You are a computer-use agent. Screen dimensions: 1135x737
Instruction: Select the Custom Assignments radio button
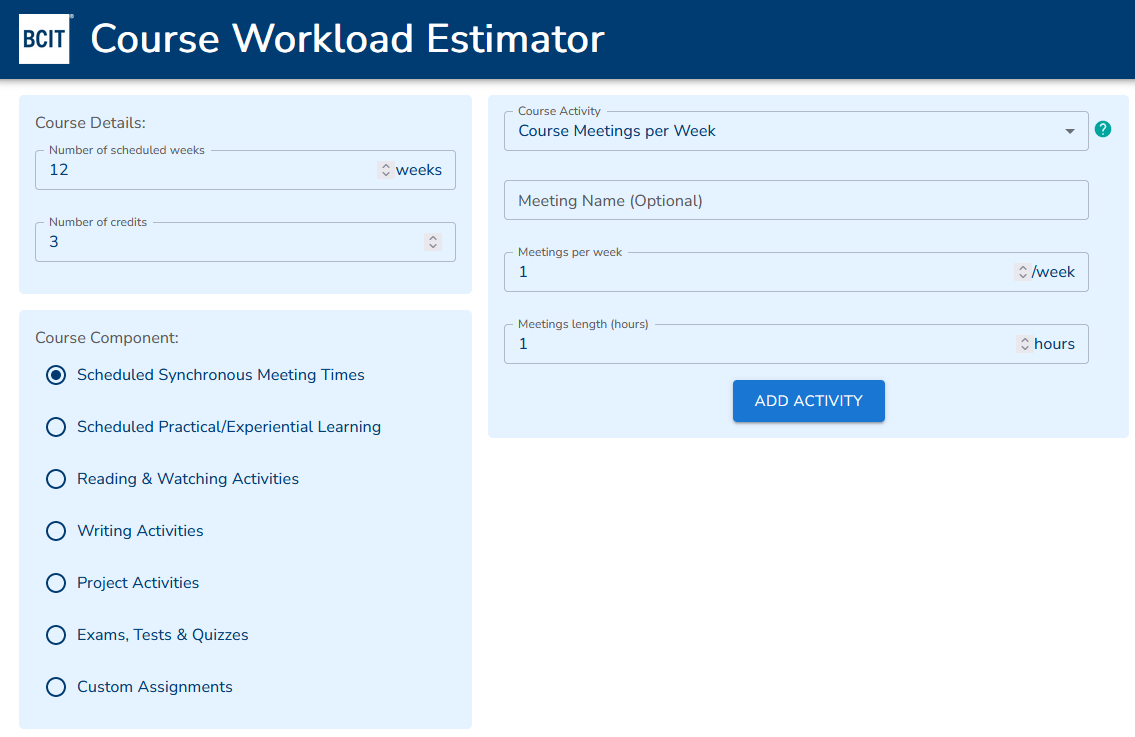56,687
